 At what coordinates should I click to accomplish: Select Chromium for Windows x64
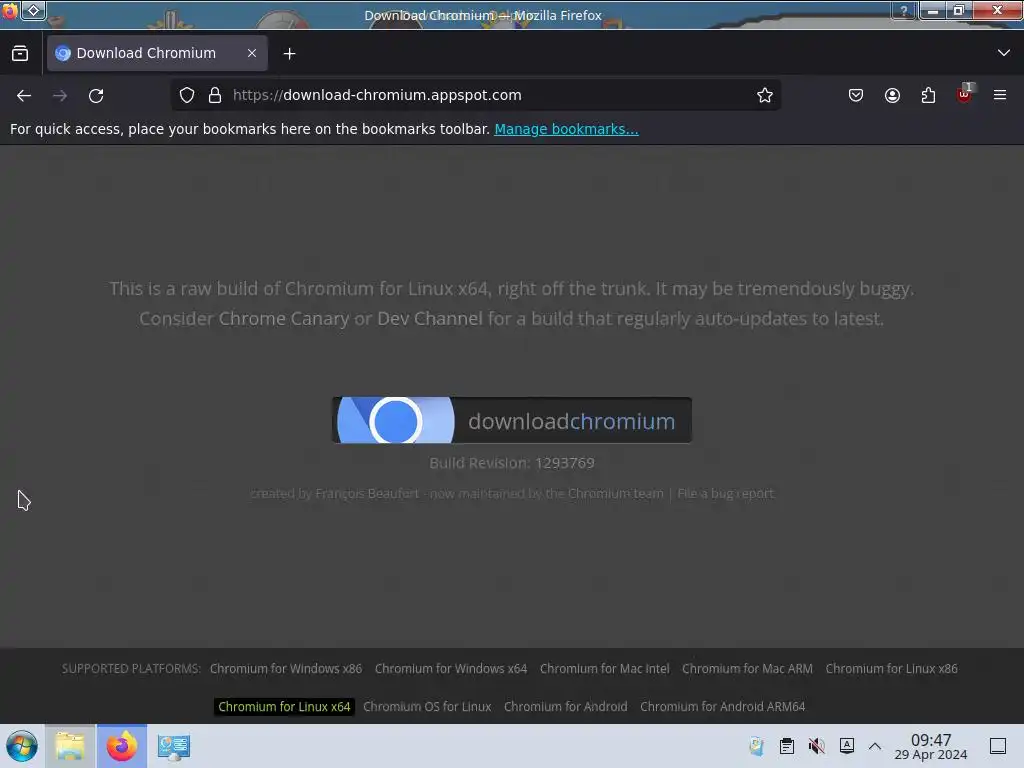[451, 669]
